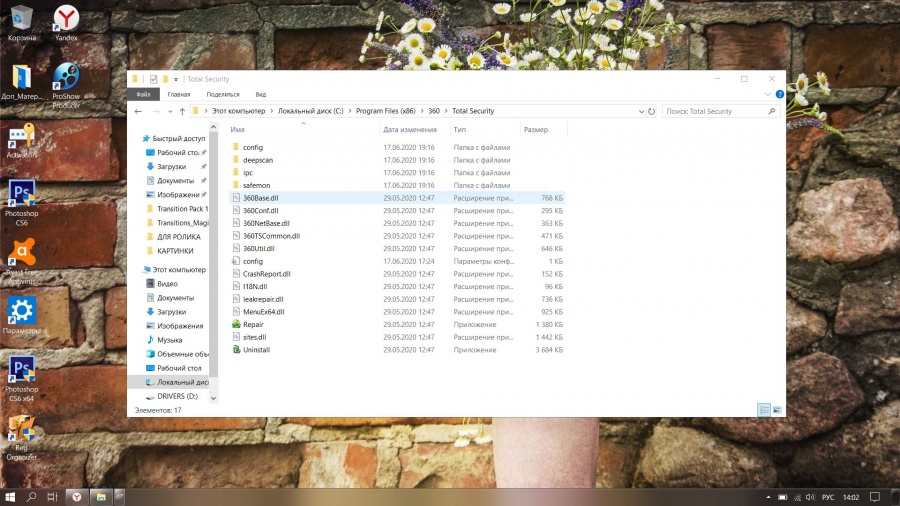
Task: Refresh the Total Security folder view
Action: pos(651,111)
